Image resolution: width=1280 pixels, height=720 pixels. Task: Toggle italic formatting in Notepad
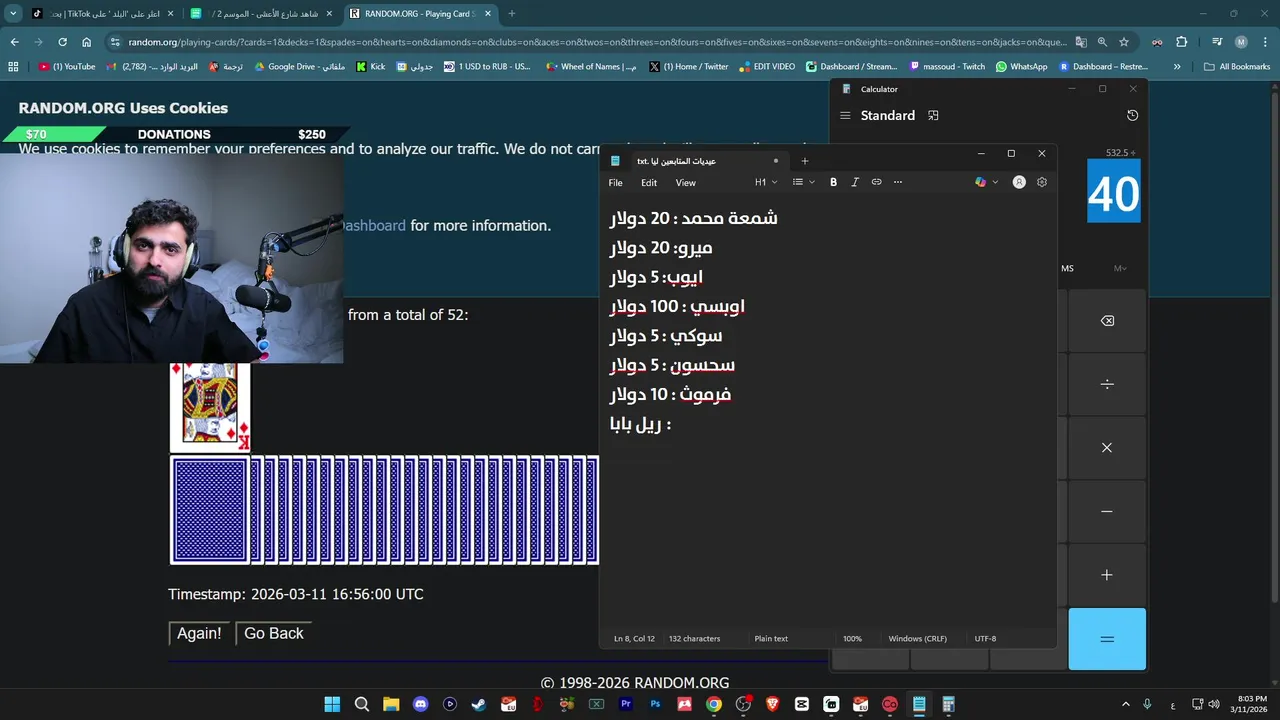pyautogui.click(x=855, y=182)
